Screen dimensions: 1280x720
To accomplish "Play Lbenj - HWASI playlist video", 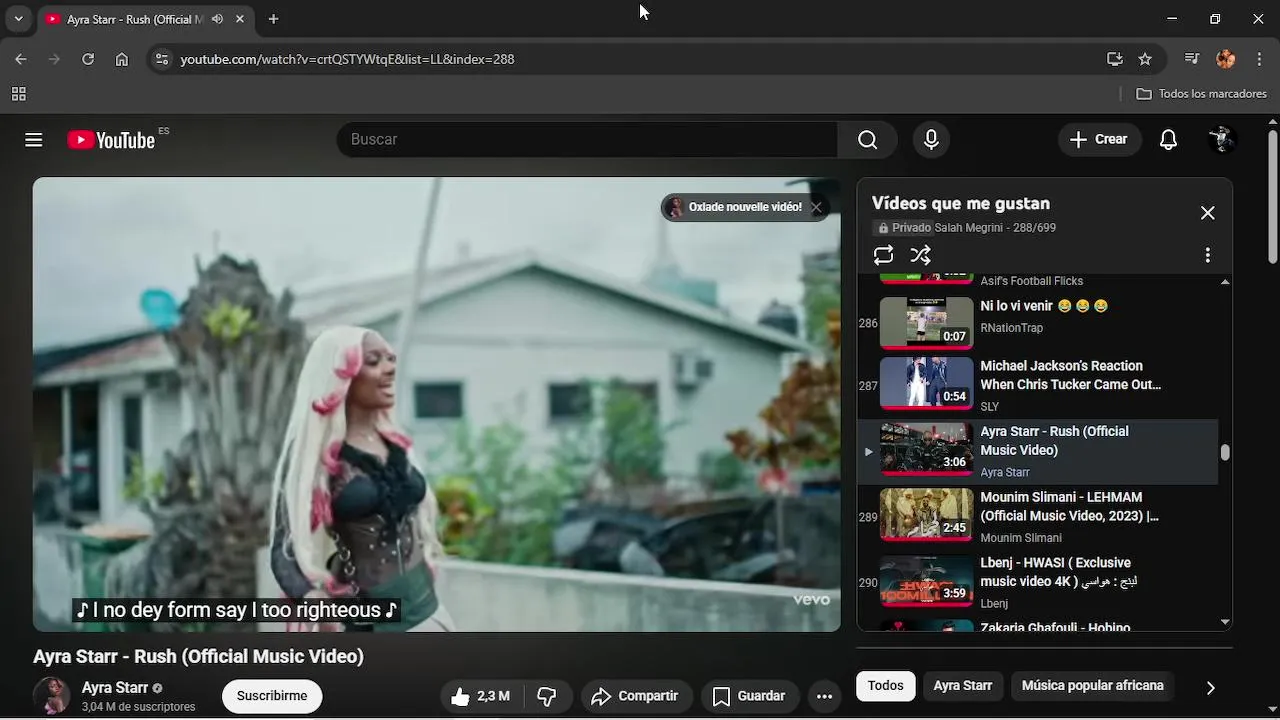I will pos(1038,583).
